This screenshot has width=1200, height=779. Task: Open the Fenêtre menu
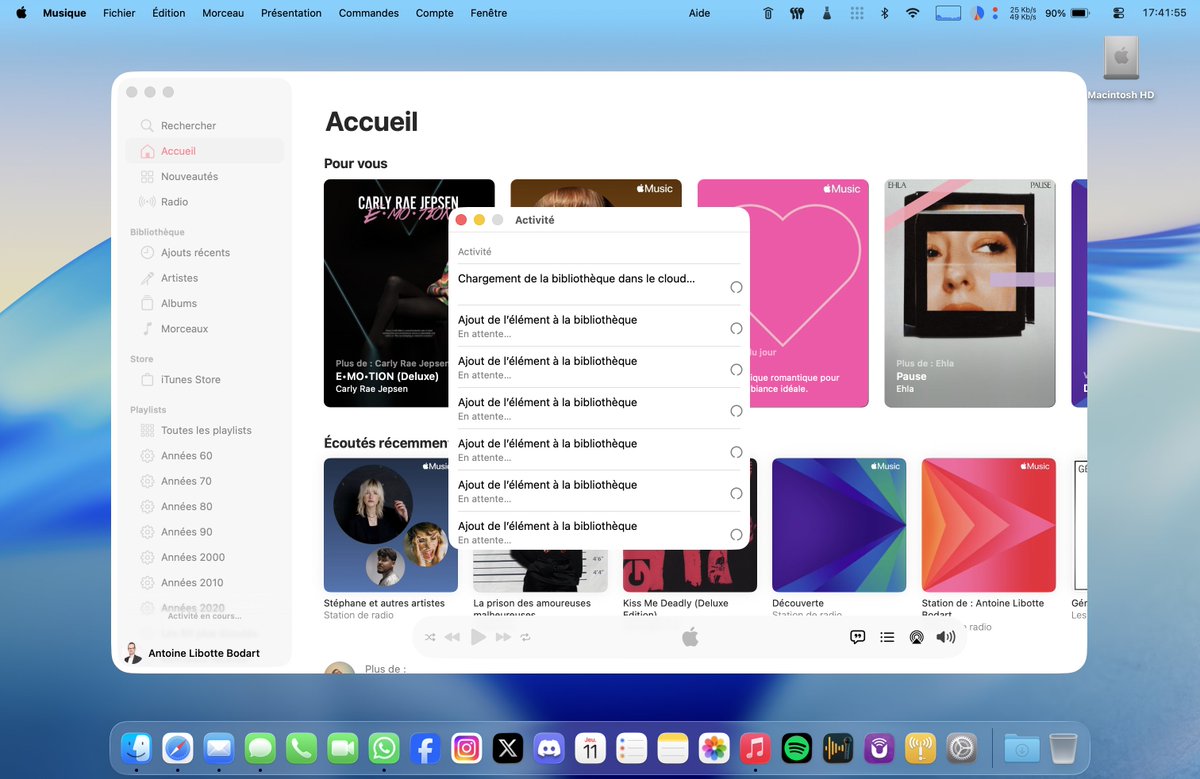[488, 13]
